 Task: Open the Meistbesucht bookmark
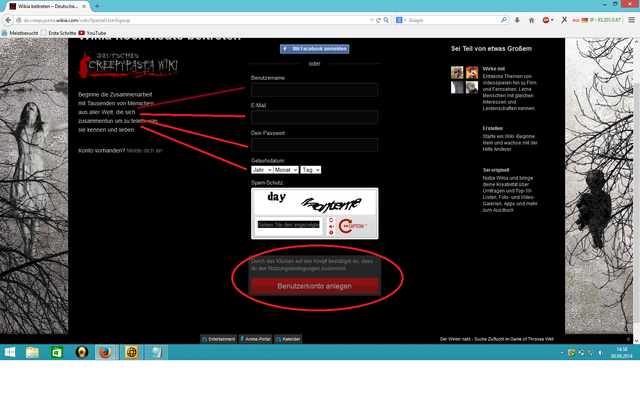[x=20, y=33]
